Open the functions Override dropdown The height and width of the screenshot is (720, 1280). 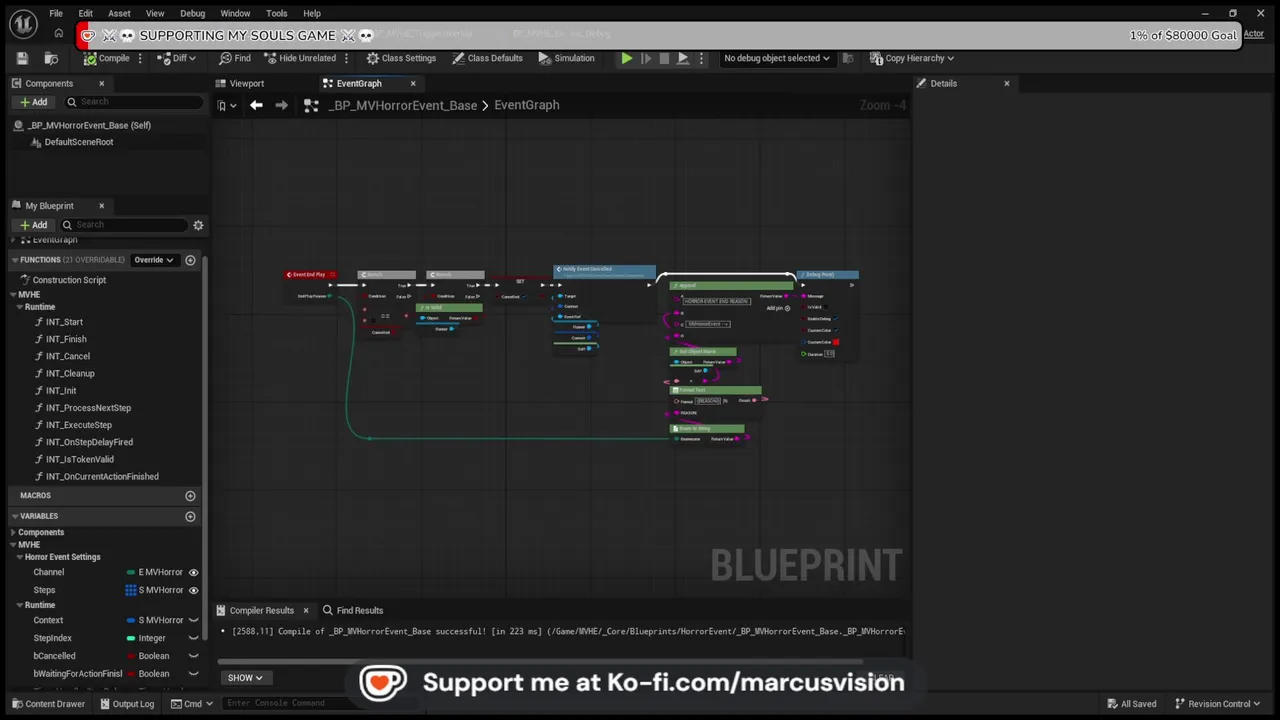click(x=154, y=260)
